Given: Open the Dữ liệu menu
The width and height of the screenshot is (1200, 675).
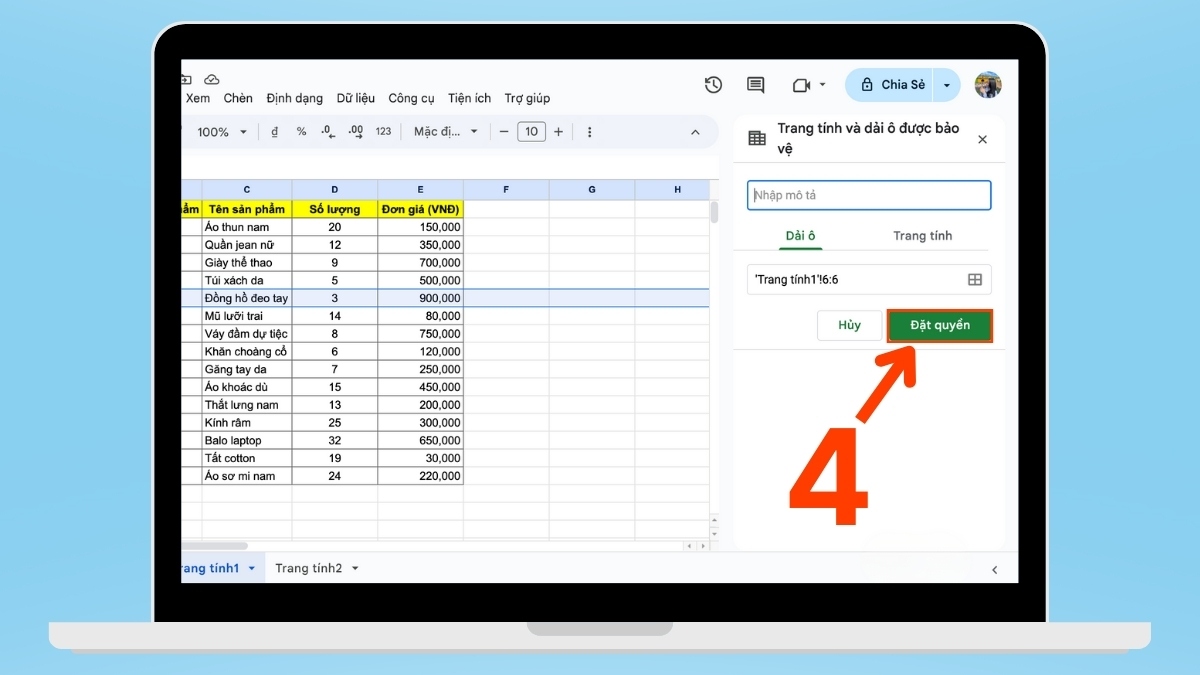Looking at the screenshot, I should tap(355, 98).
